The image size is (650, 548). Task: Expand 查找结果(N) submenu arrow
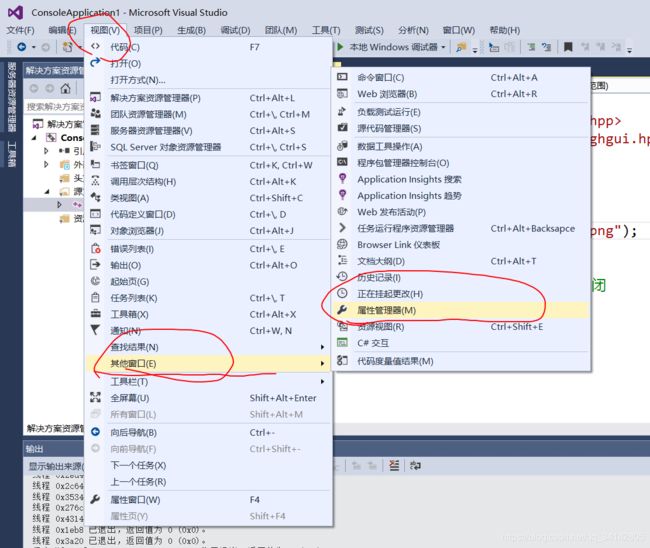pos(322,347)
